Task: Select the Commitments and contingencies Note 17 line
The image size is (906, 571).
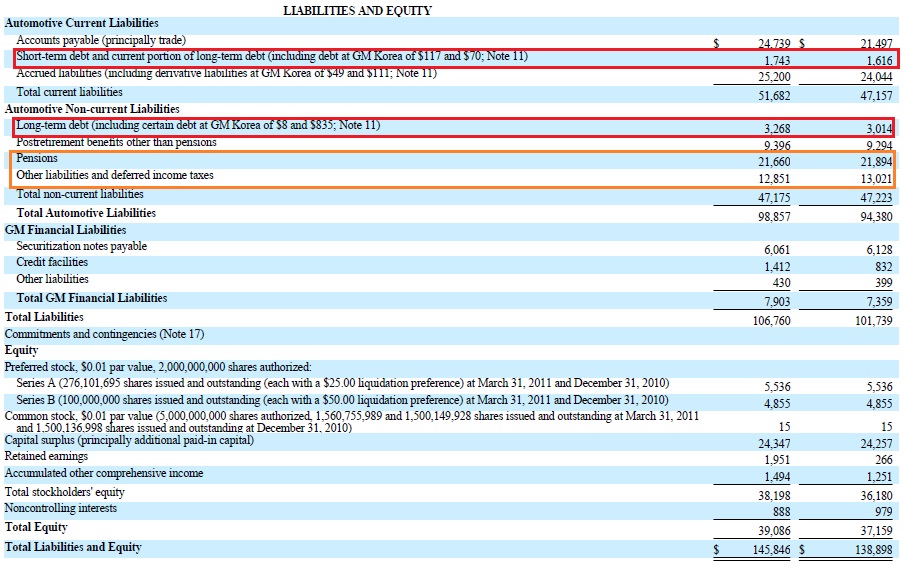Action: click(104, 334)
